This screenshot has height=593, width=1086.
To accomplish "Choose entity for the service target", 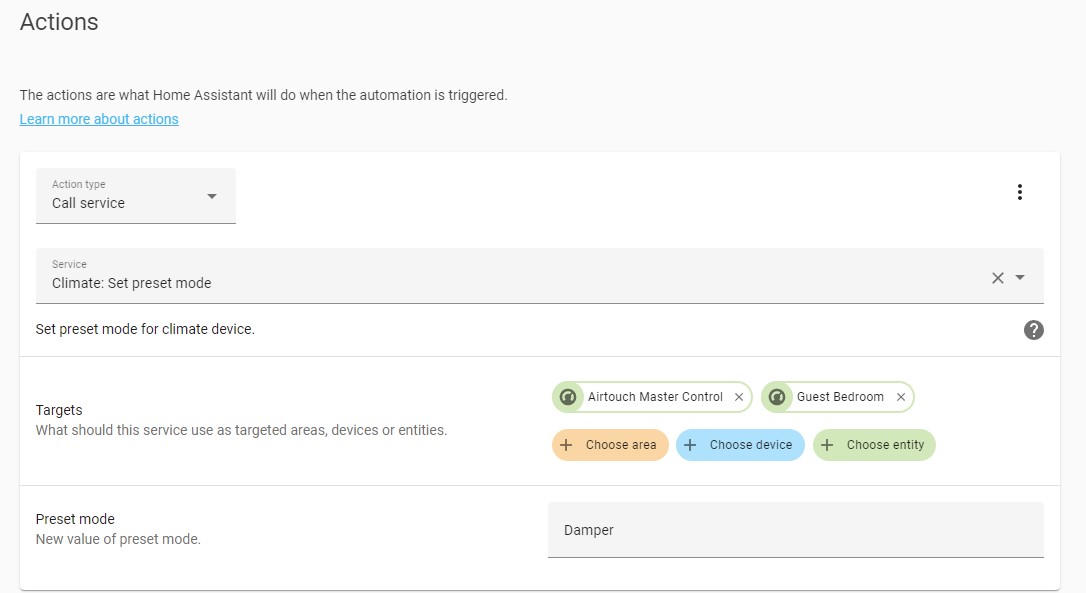I will click(874, 445).
